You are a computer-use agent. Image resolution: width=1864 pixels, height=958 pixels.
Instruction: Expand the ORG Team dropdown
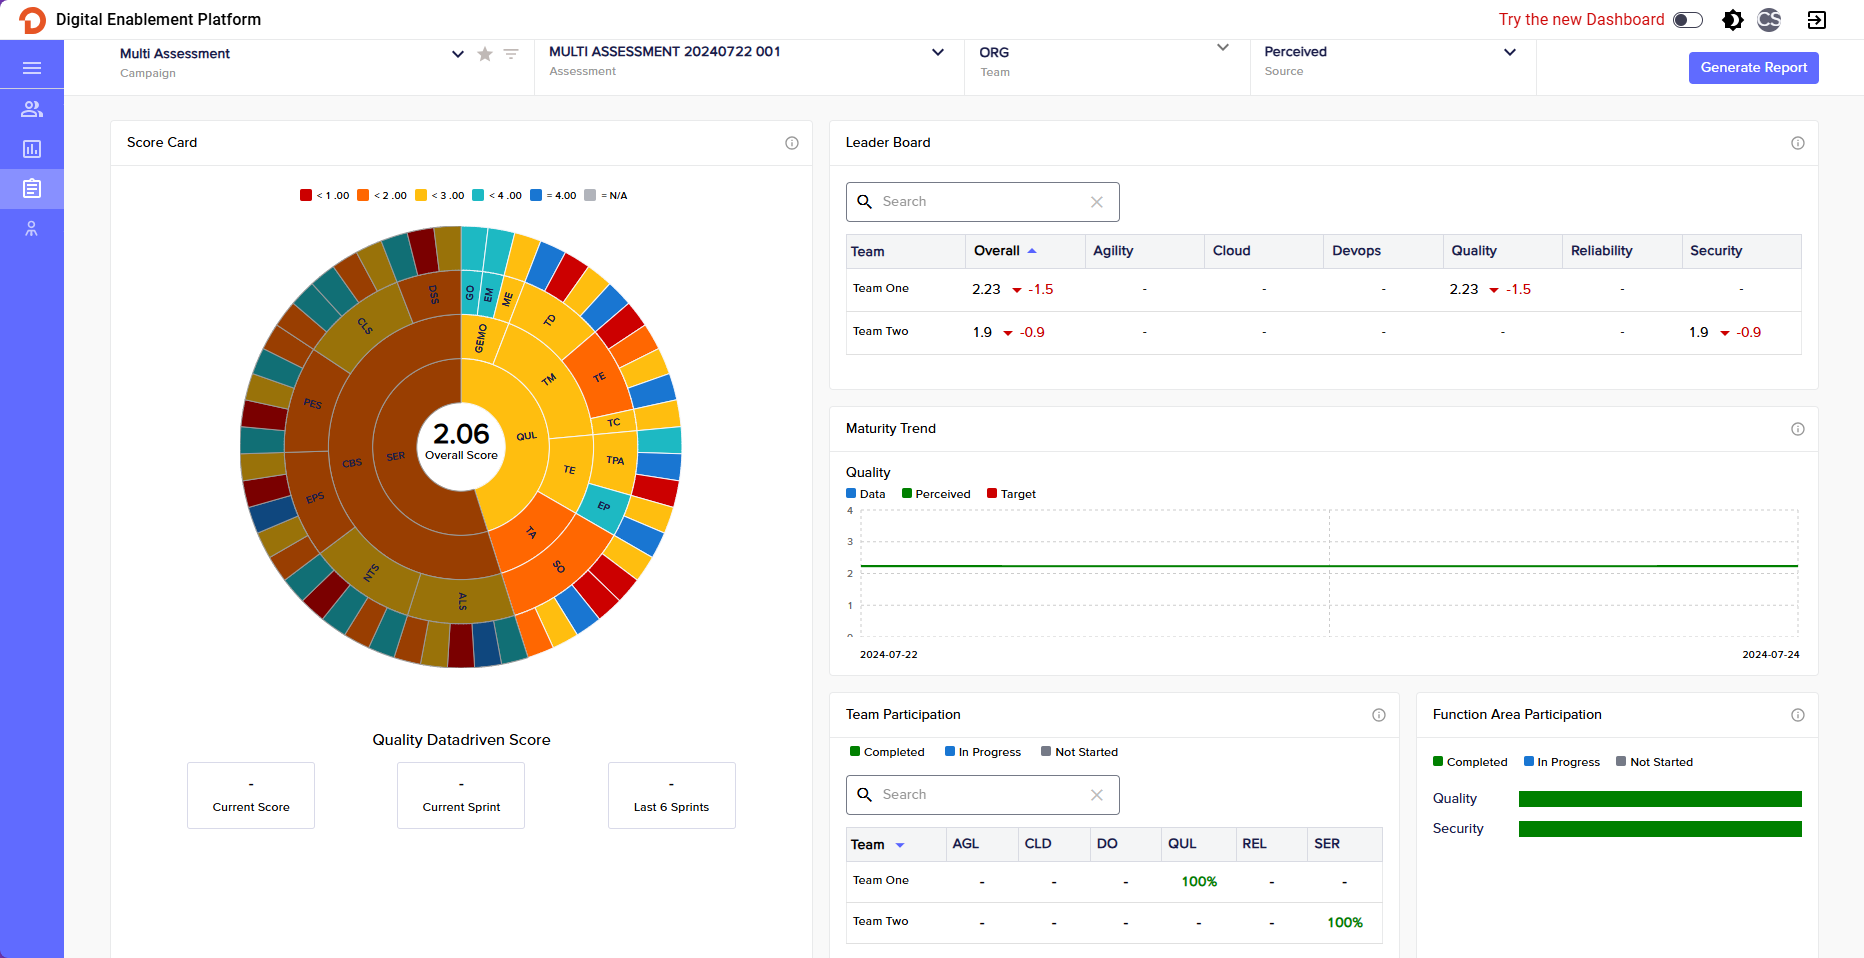pos(1222,47)
